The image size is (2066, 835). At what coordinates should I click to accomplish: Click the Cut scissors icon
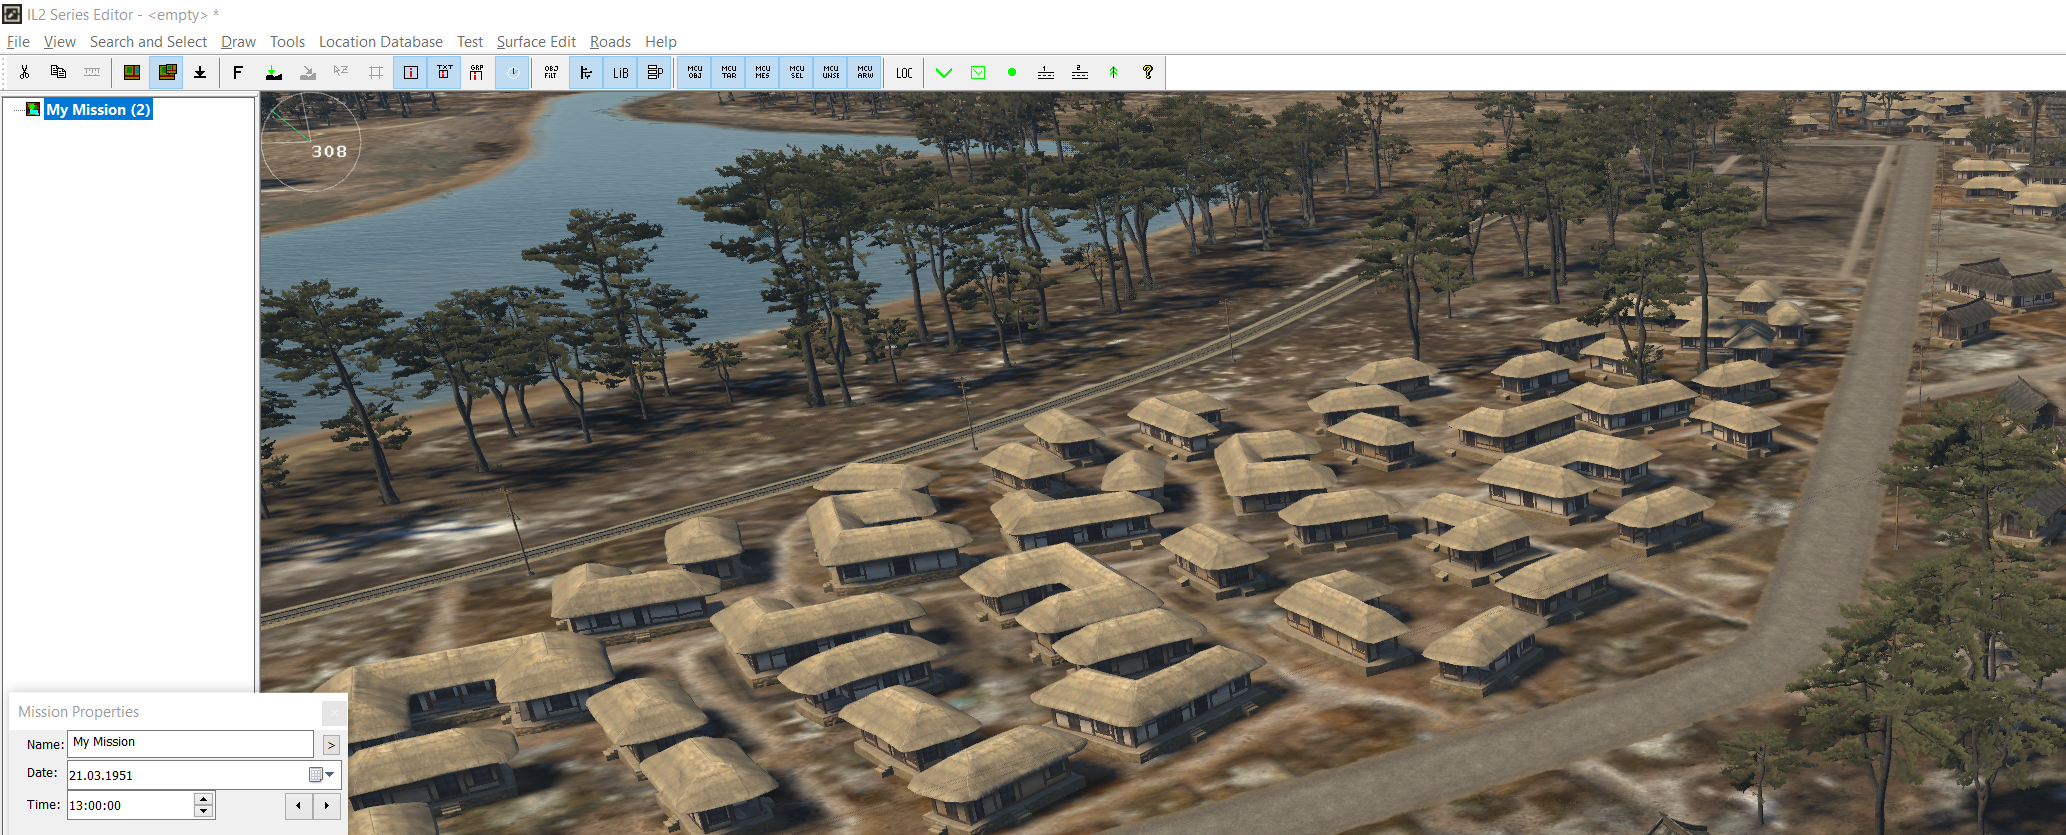click(24, 72)
